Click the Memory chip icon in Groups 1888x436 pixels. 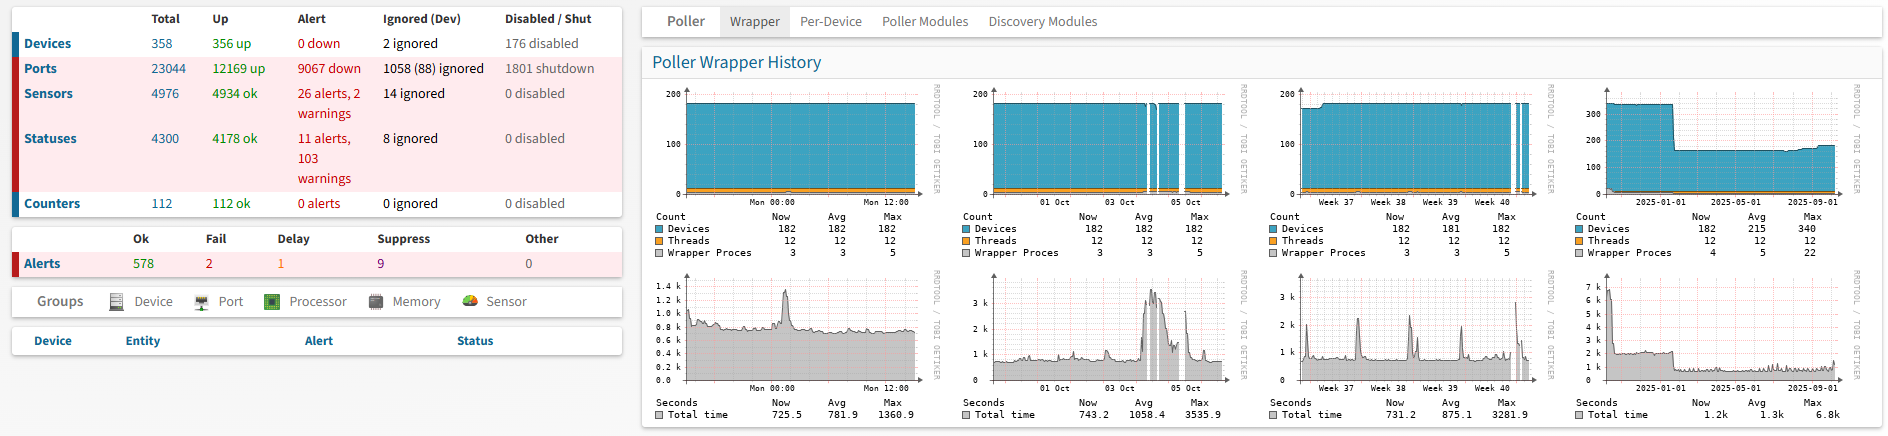coord(376,302)
